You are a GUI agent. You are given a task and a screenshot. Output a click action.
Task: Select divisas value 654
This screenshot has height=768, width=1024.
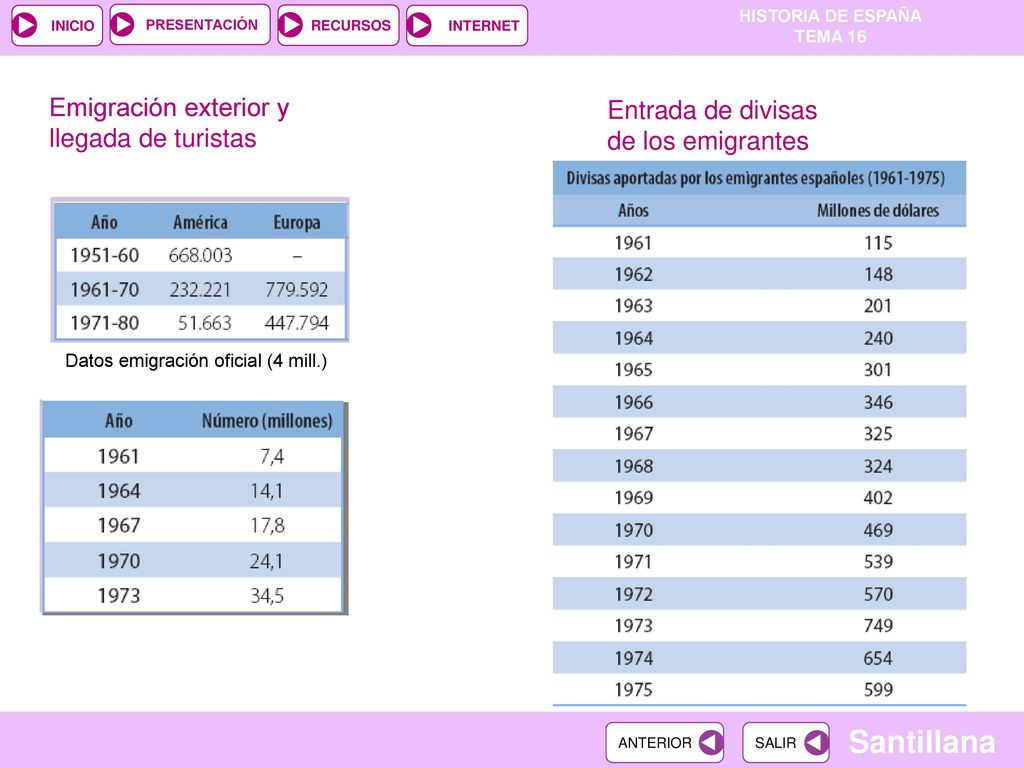tap(878, 658)
